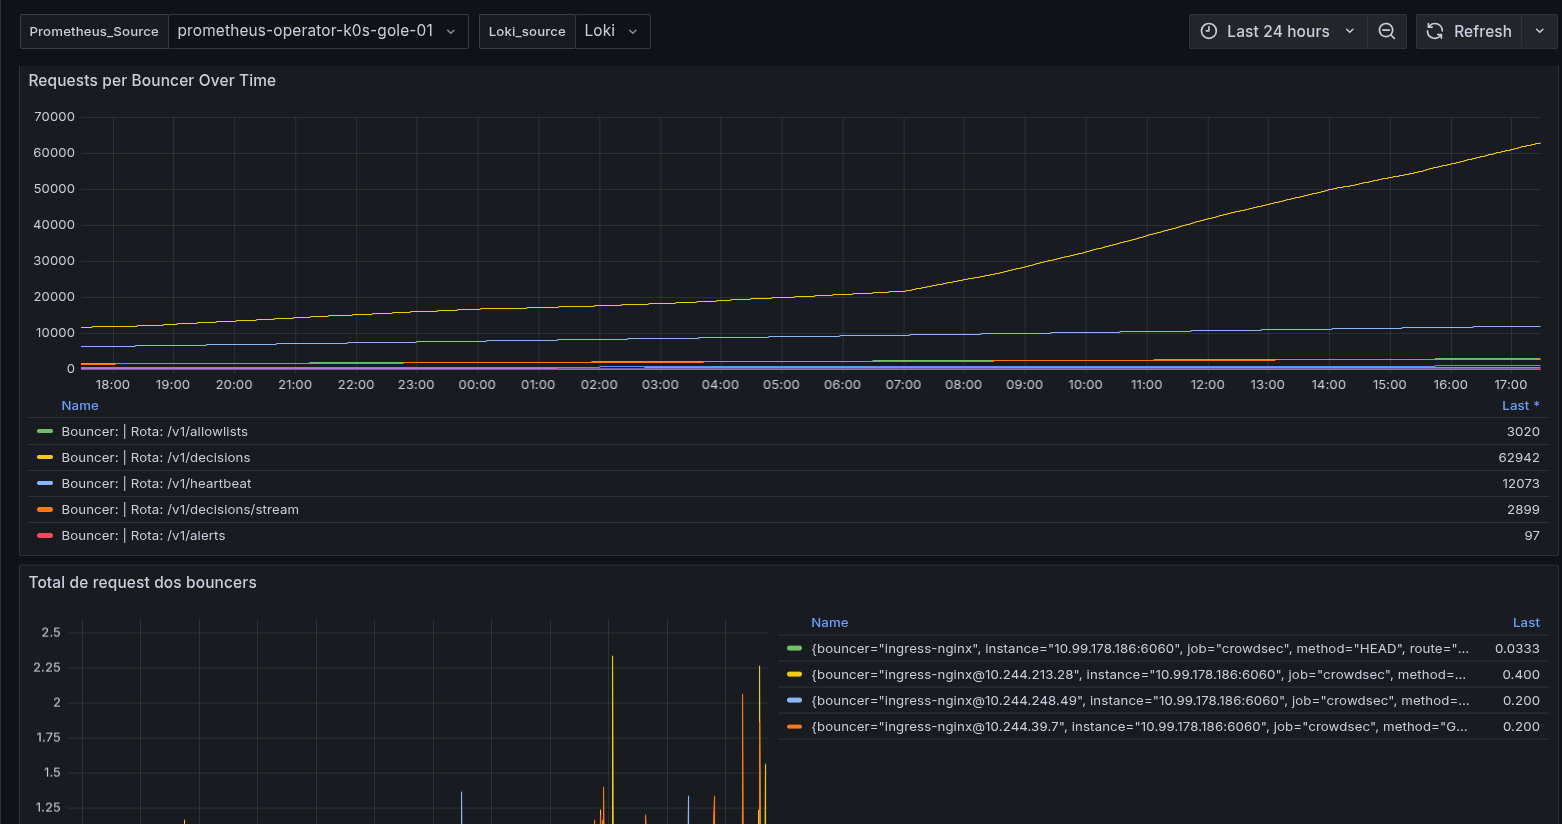The height and width of the screenshot is (824, 1562).
Task: Open the Requests per Bouncer Over Time panel title
Action: click(152, 81)
